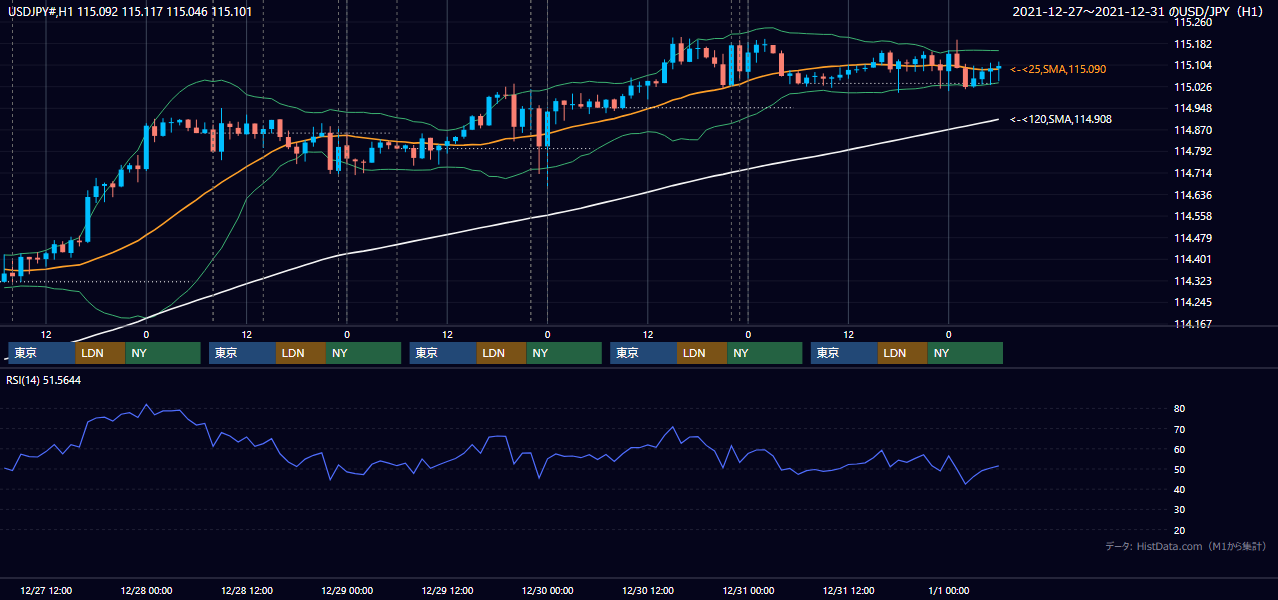Click the 東京 session box for 12/27
Viewport: 1278px width, 600px height.
coord(41,353)
